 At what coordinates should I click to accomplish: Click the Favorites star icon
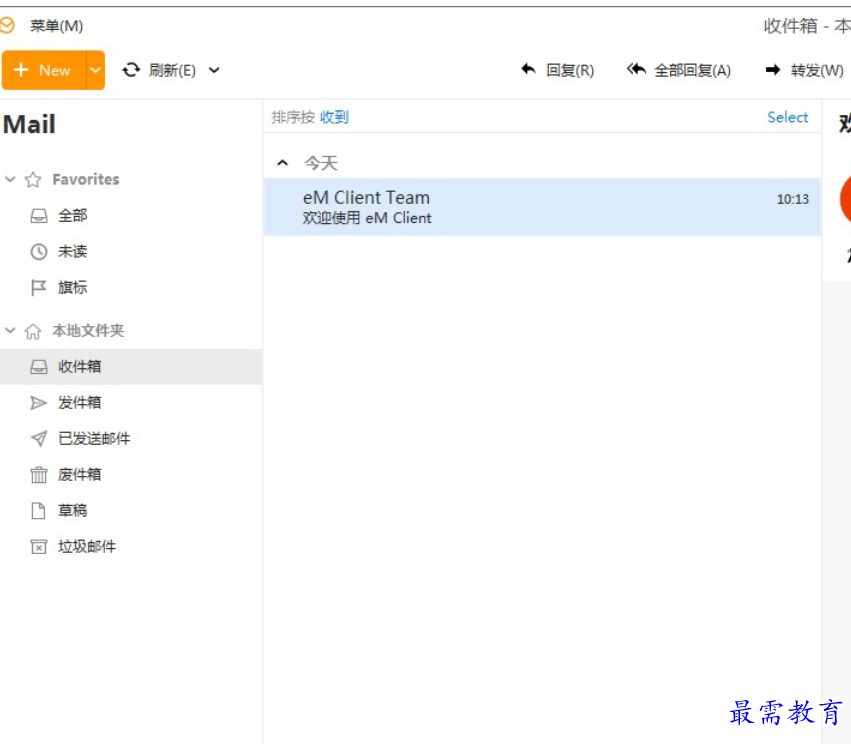[x=33, y=179]
